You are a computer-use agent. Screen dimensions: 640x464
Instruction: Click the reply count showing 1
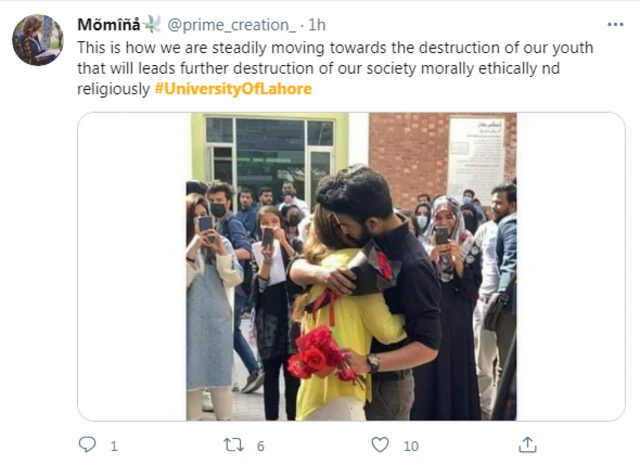point(113,446)
